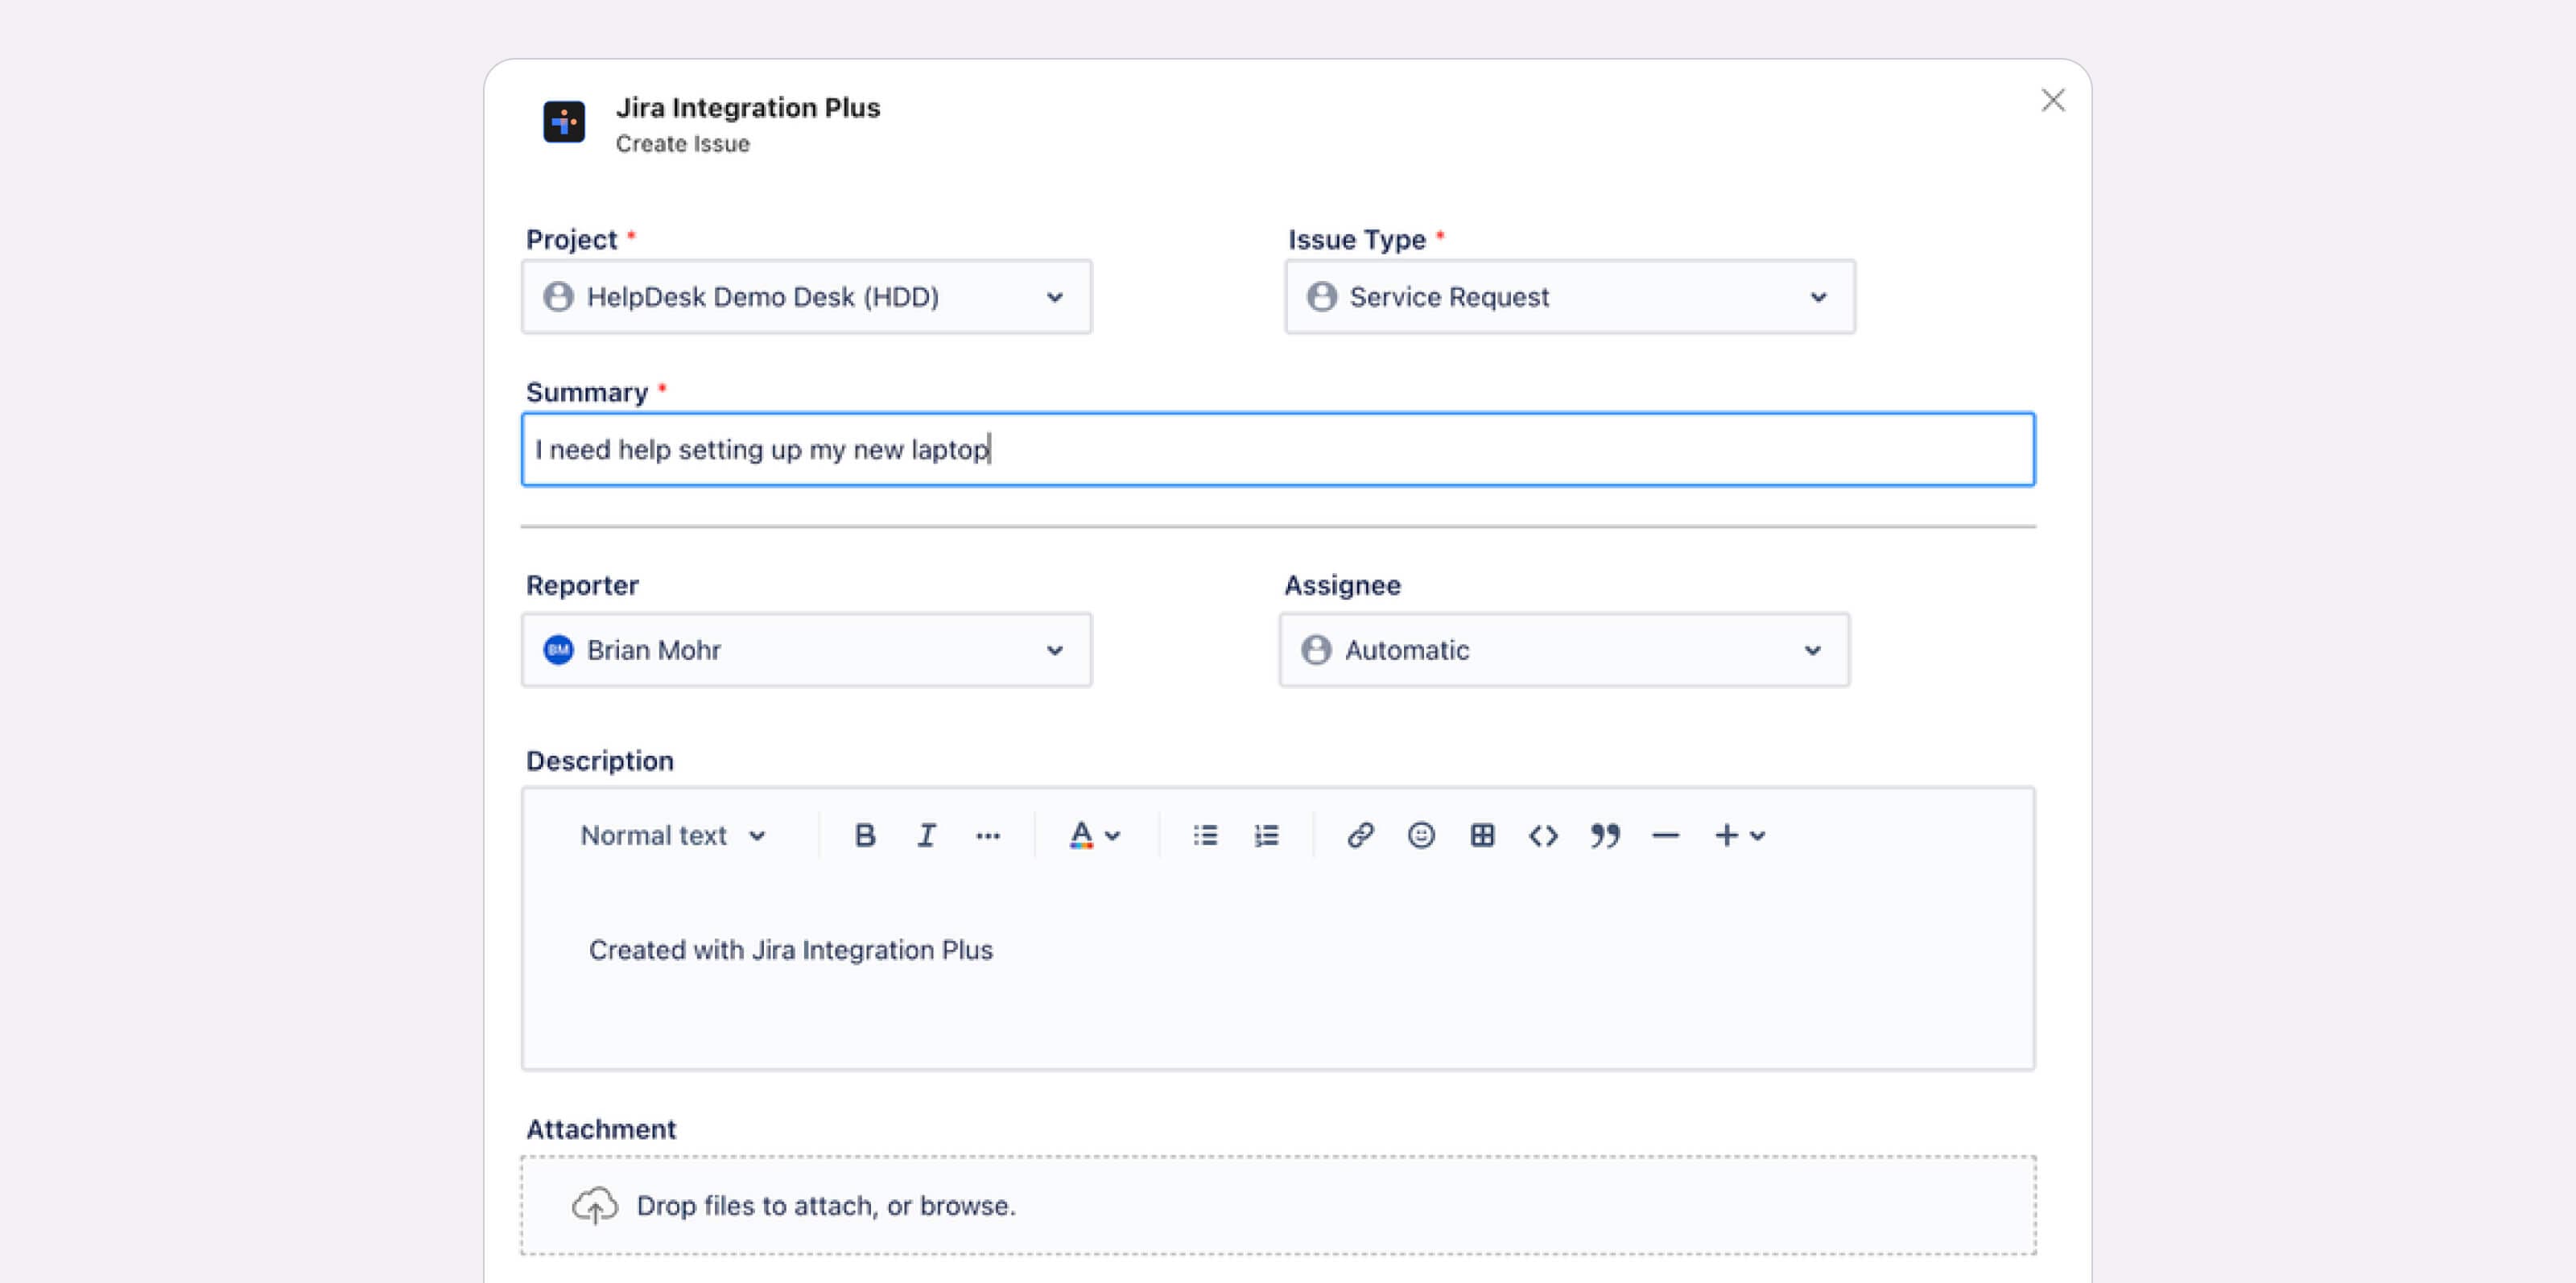The width and height of the screenshot is (2576, 1283).
Task: Insert a horizontal divider rule
Action: pyautogui.click(x=1665, y=835)
